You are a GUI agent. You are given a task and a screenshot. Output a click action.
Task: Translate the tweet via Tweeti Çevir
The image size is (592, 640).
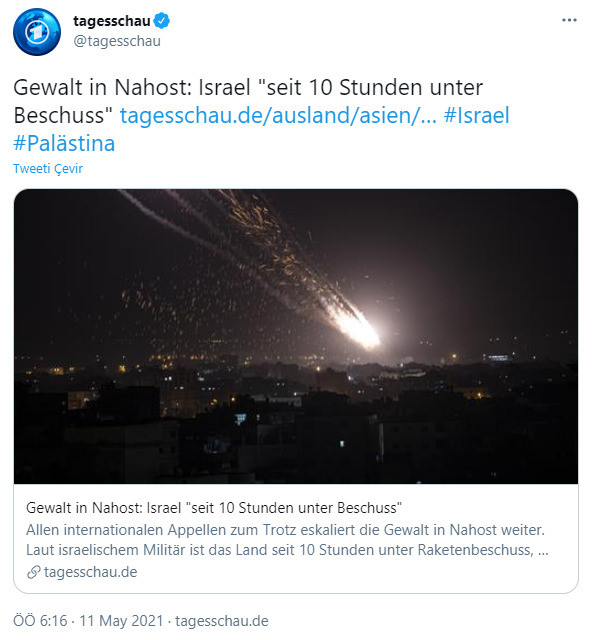point(48,169)
